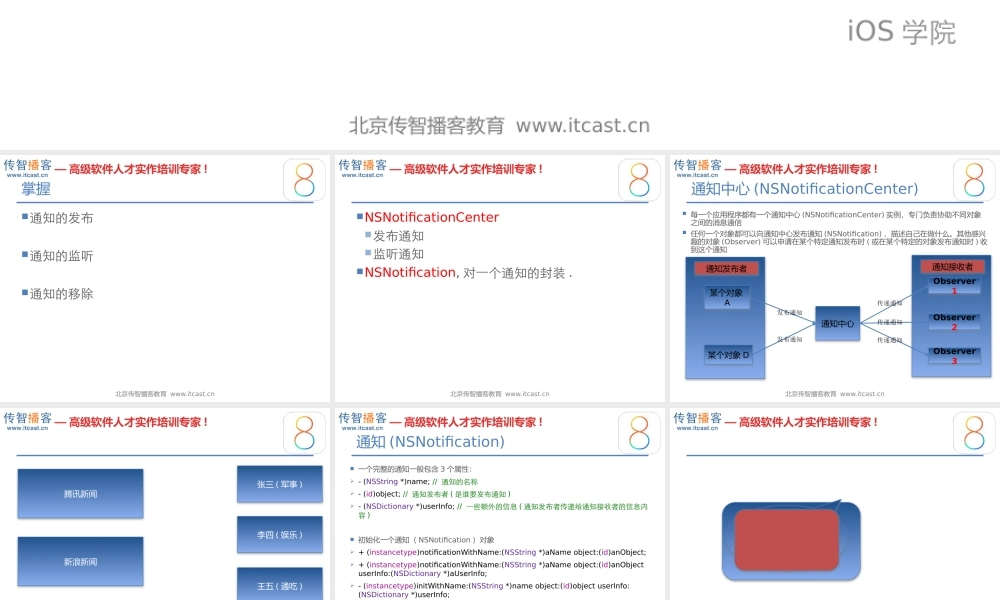
Task: Click the iOS 8 icon on the 通知 (NSNotification) slide
Action: [x=640, y=433]
